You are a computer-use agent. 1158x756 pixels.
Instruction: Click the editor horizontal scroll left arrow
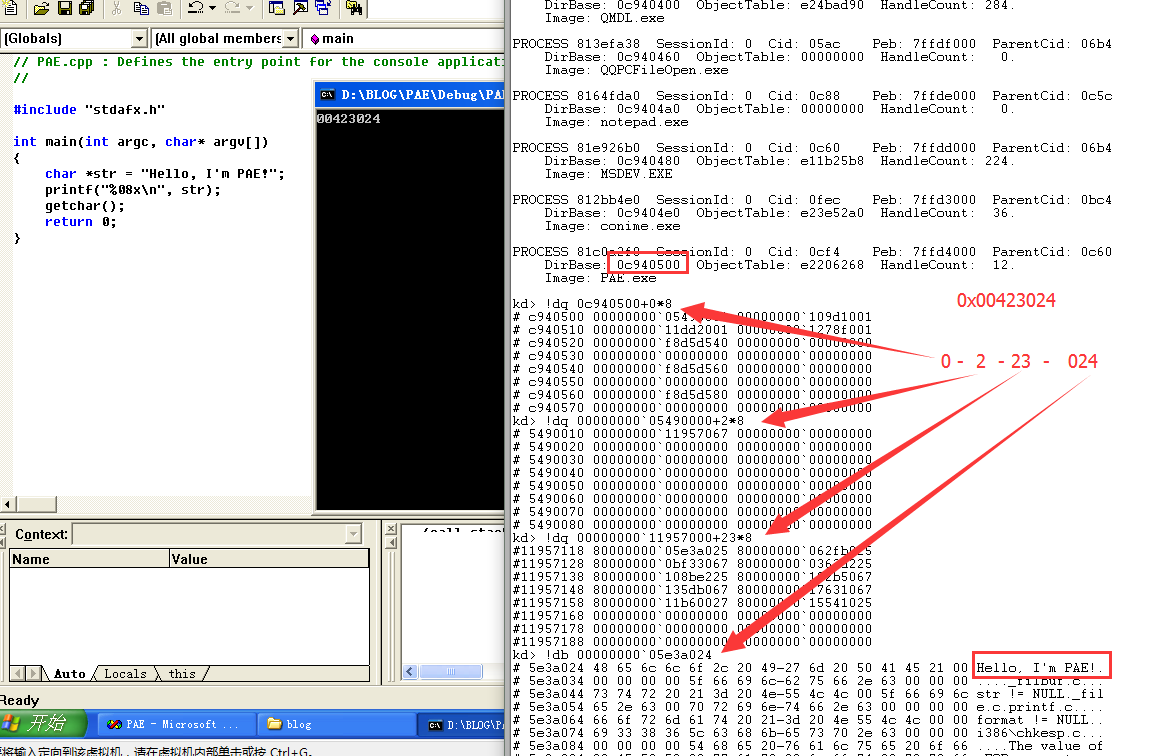(x=7, y=504)
